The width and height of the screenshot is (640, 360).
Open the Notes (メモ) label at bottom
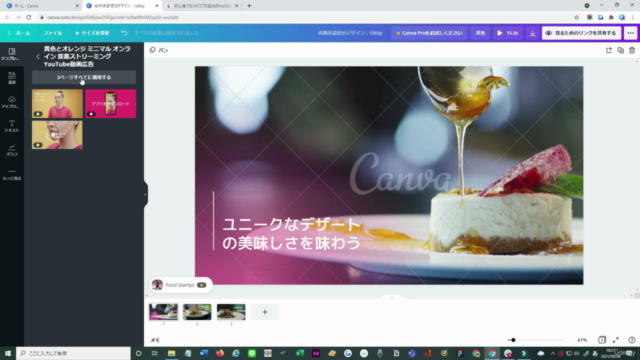[x=155, y=340]
